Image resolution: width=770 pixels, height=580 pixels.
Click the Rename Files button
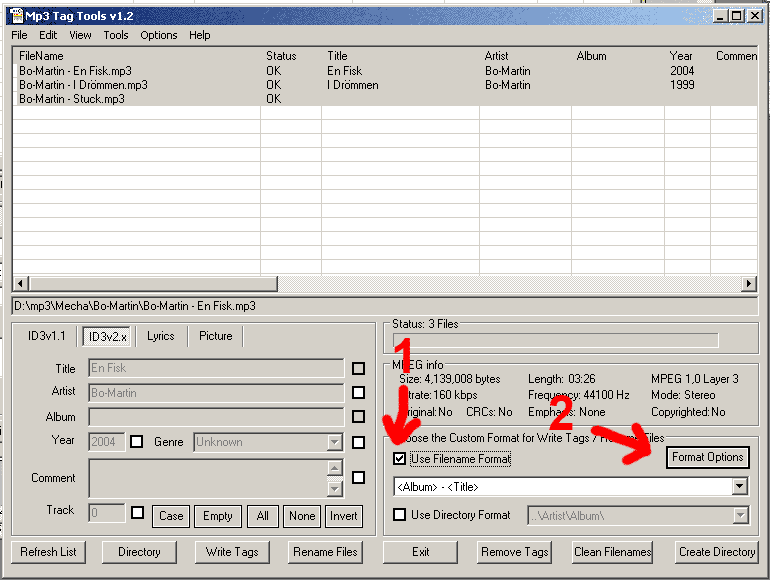tap(325, 552)
